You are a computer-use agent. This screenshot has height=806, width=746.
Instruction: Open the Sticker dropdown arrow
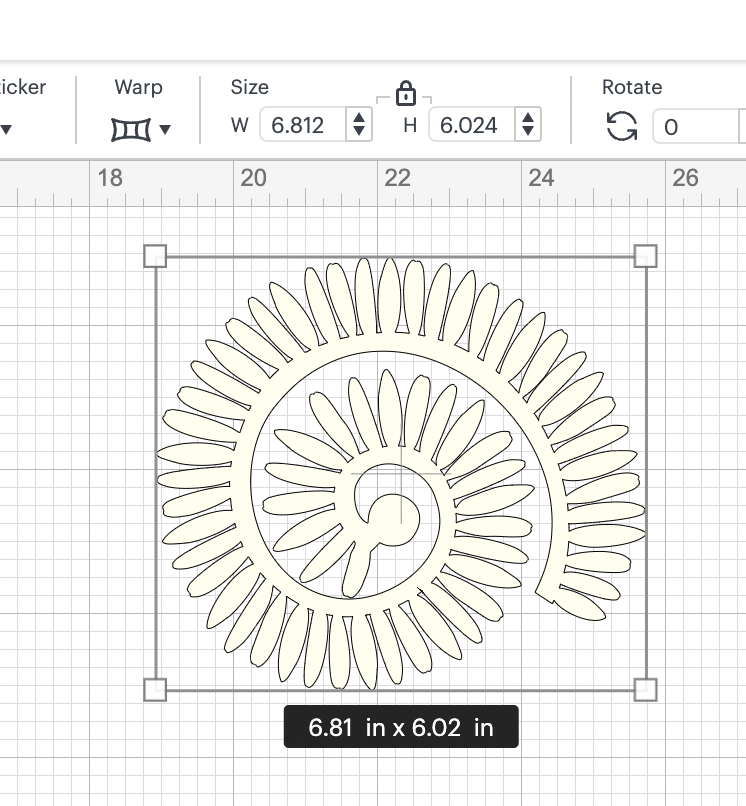(6, 129)
